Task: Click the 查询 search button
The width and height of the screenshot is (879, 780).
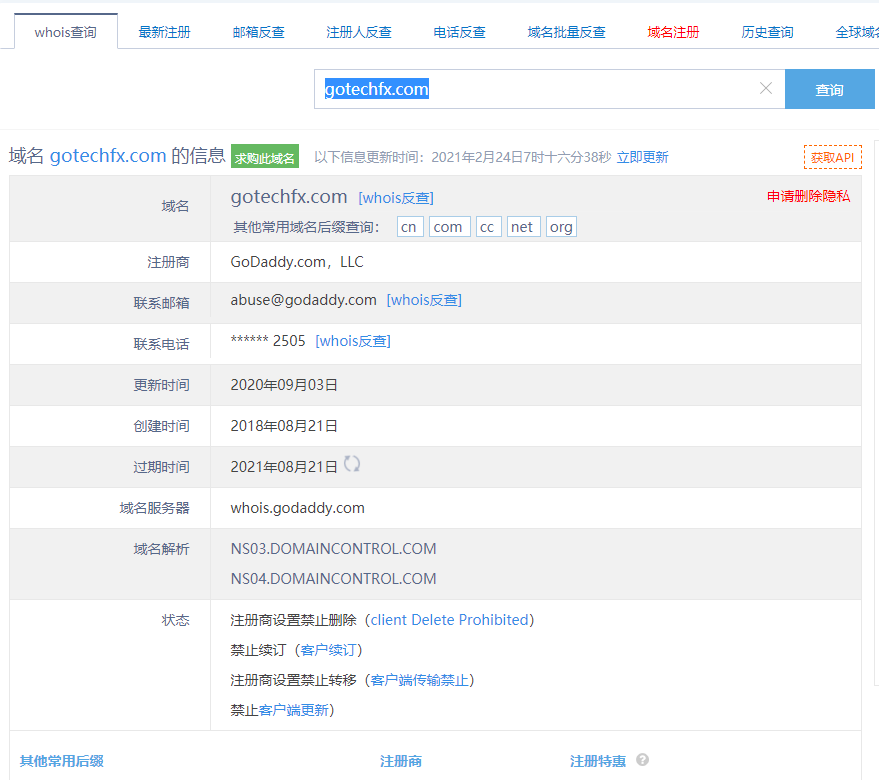Action: pyautogui.click(x=829, y=89)
